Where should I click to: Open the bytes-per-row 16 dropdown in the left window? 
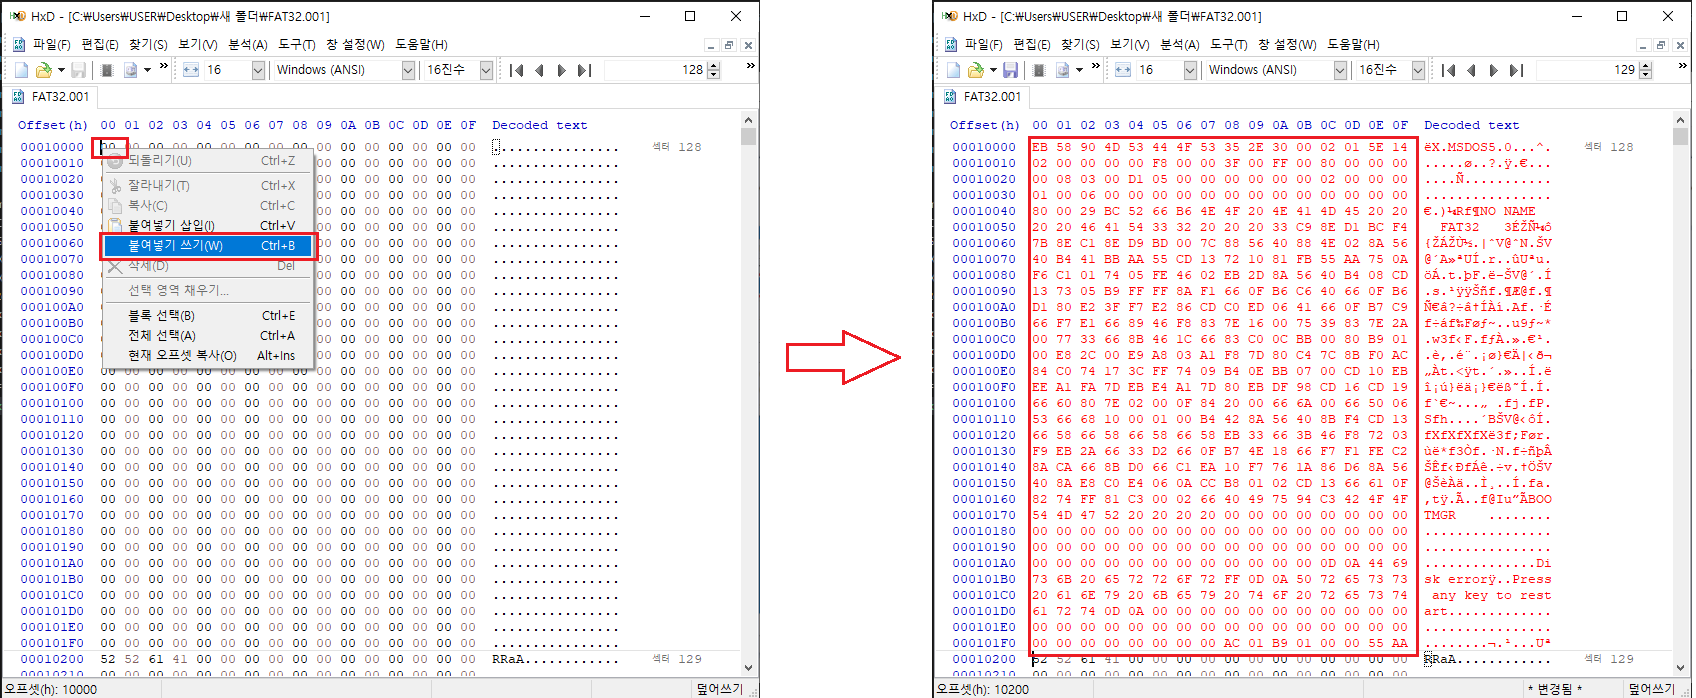coord(258,70)
